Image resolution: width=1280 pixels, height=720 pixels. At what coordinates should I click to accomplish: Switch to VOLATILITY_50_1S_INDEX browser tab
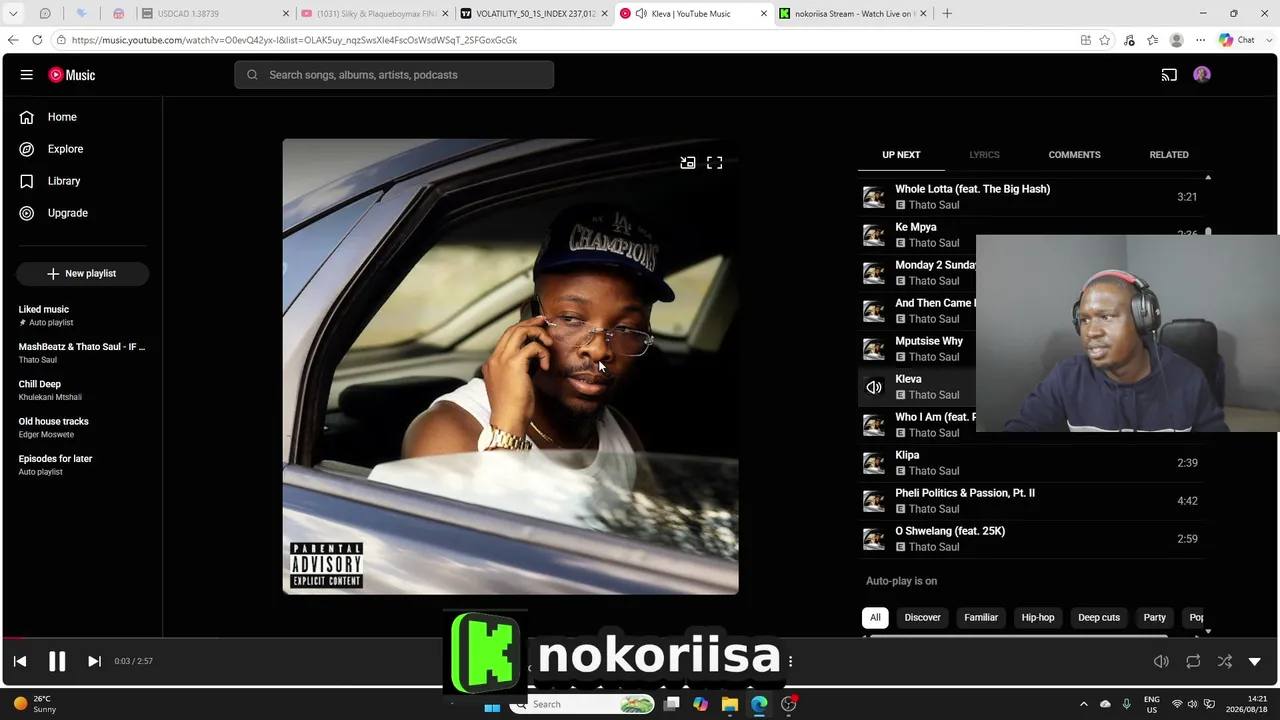tap(533, 14)
